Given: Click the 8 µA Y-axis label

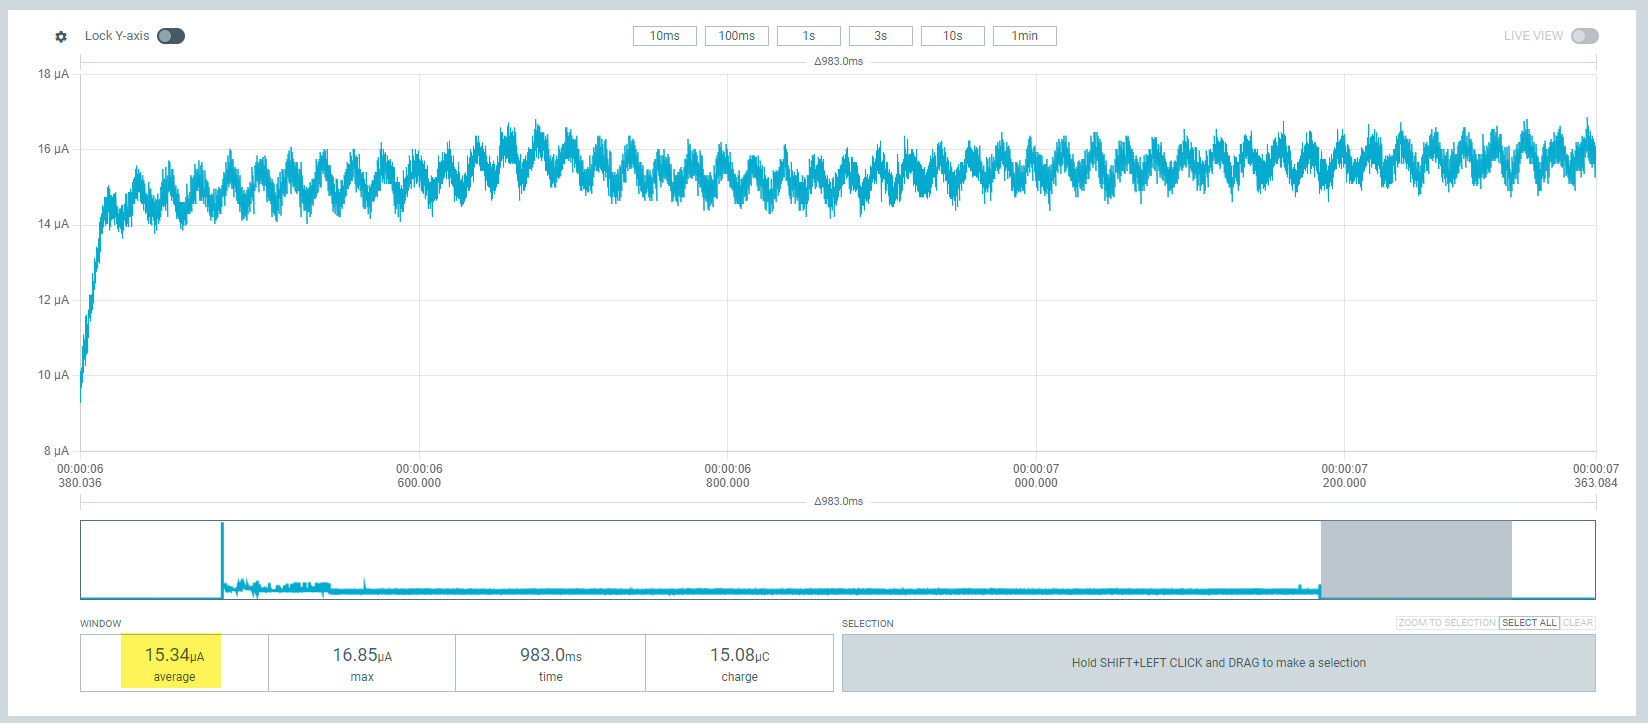Looking at the screenshot, I should coord(57,451).
